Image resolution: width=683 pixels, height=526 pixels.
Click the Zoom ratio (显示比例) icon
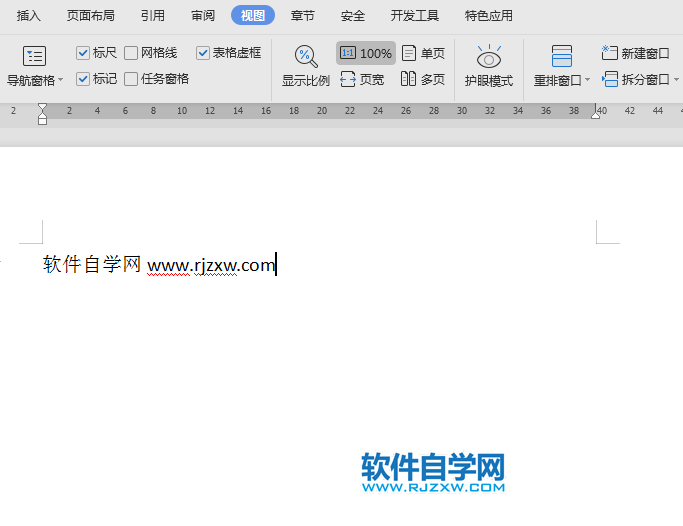pos(305,57)
